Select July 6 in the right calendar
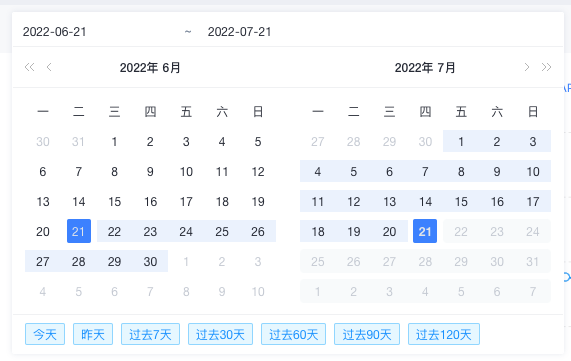Image resolution: width=571 pixels, height=361 pixels. pos(389,171)
